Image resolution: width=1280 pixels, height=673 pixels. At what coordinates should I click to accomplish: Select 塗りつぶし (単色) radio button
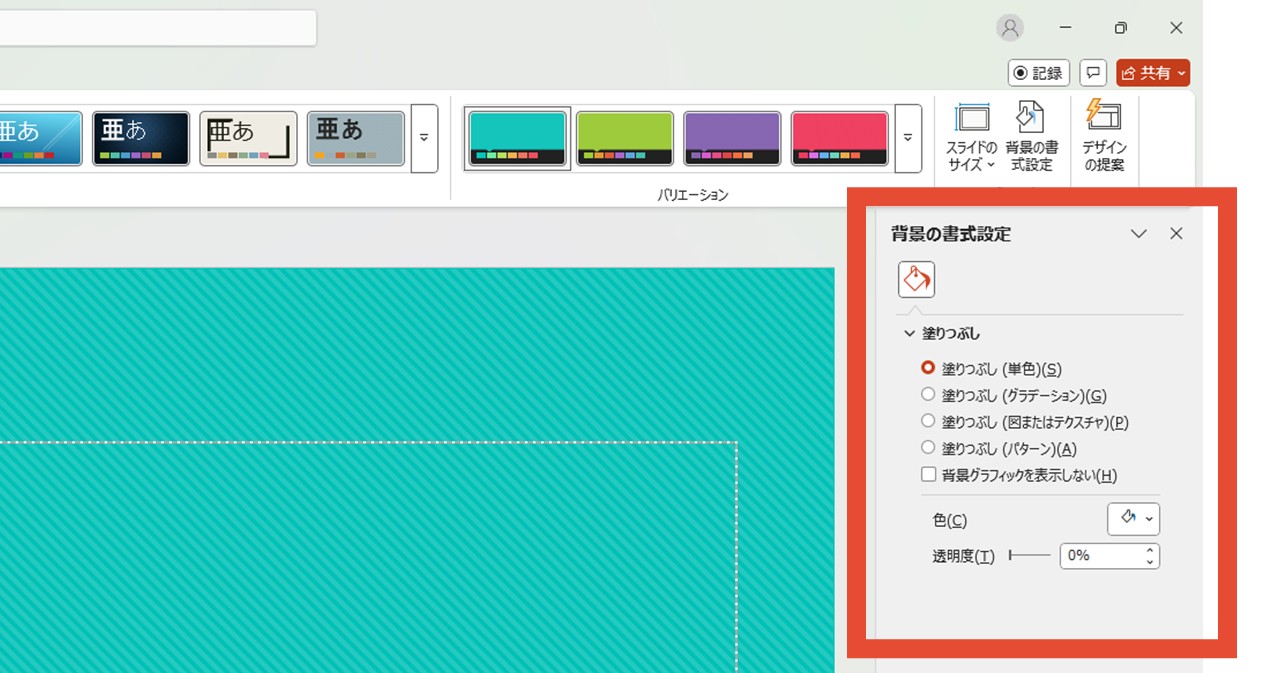tap(928, 368)
